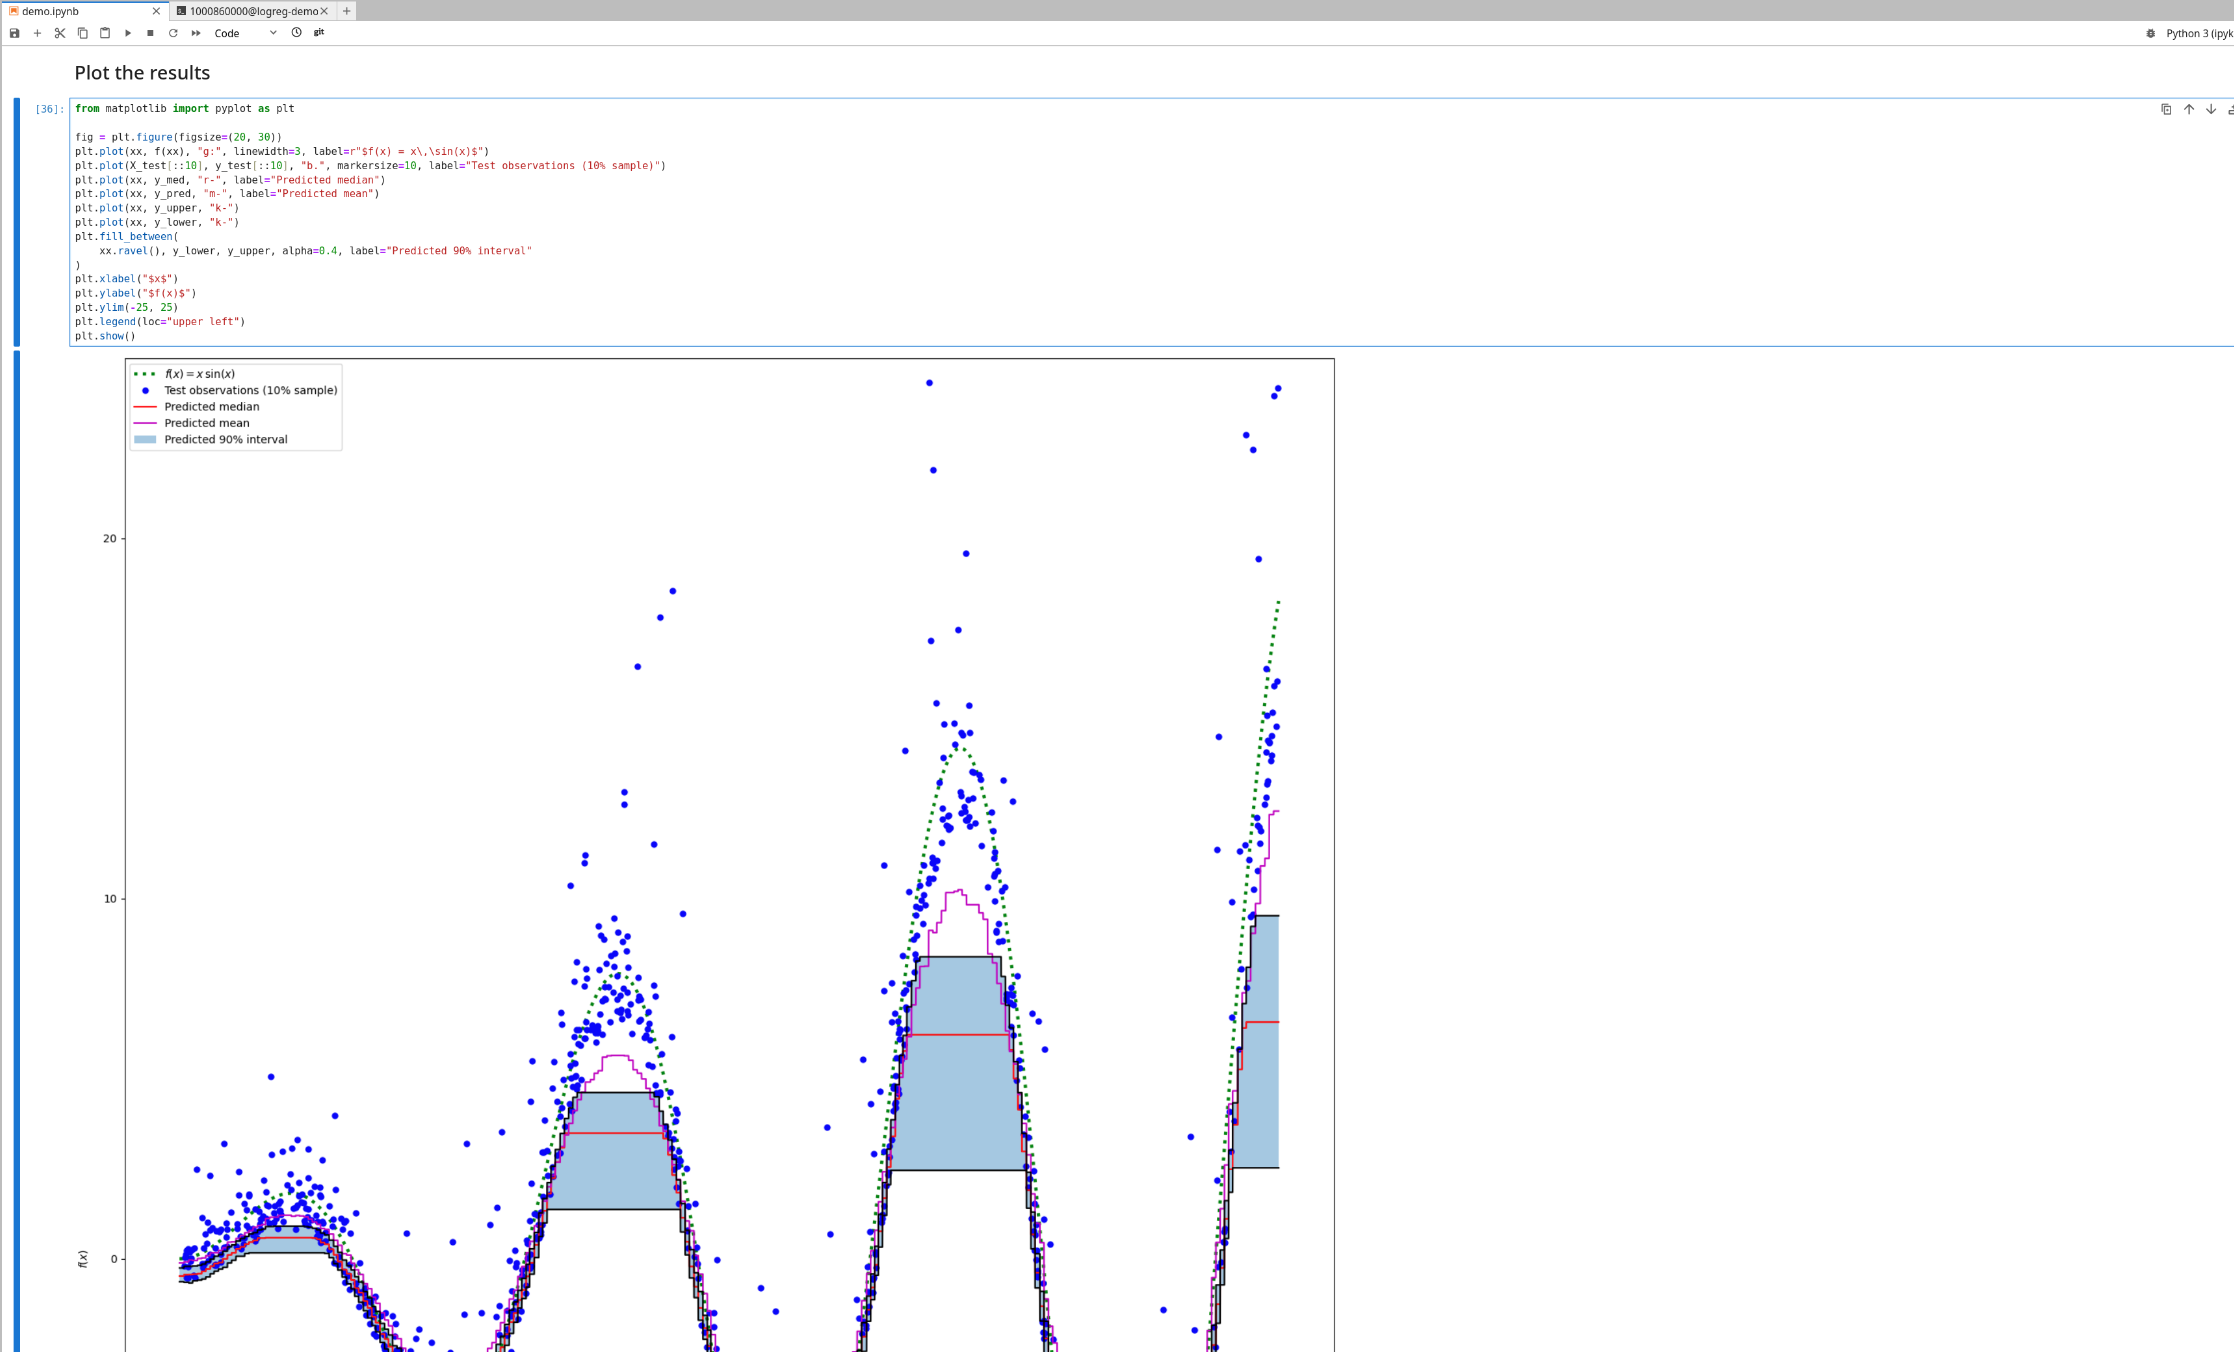Click the y-axis tick label 20
Screen dimensions: 2234x1352
pos(110,539)
